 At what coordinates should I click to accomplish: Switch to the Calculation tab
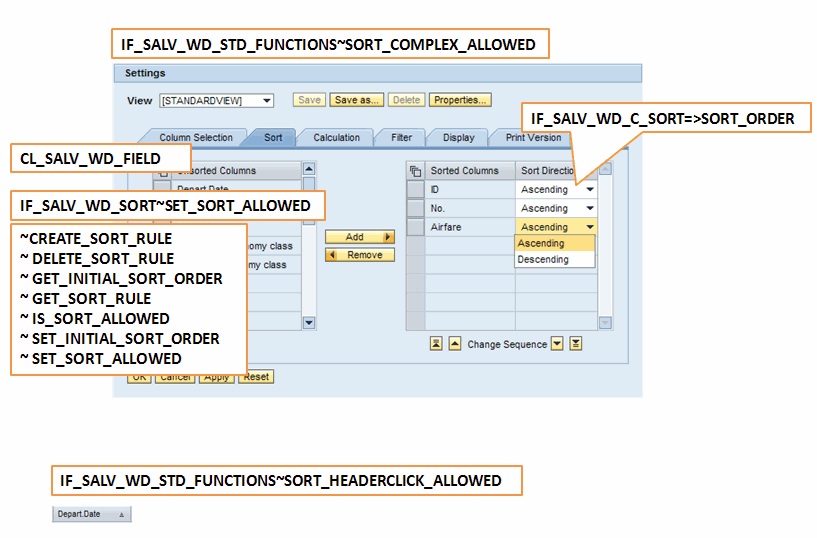(x=336, y=138)
